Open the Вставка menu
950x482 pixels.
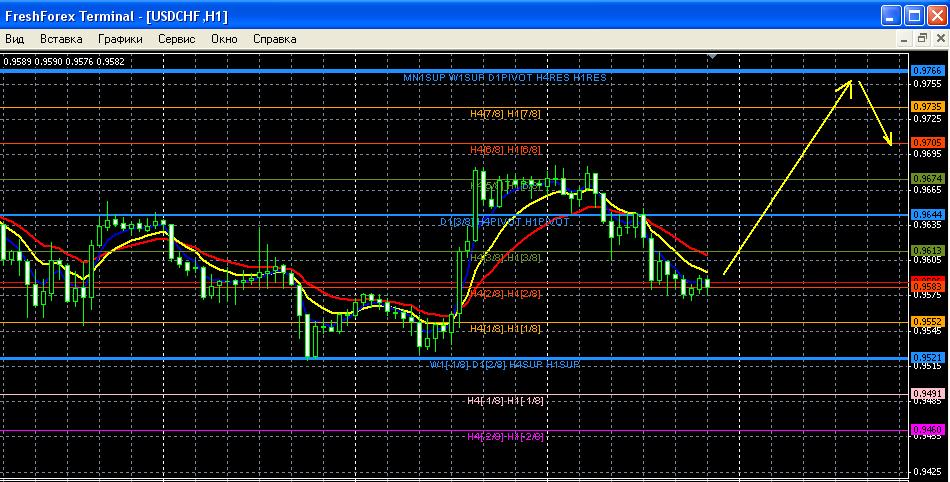tap(61, 39)
